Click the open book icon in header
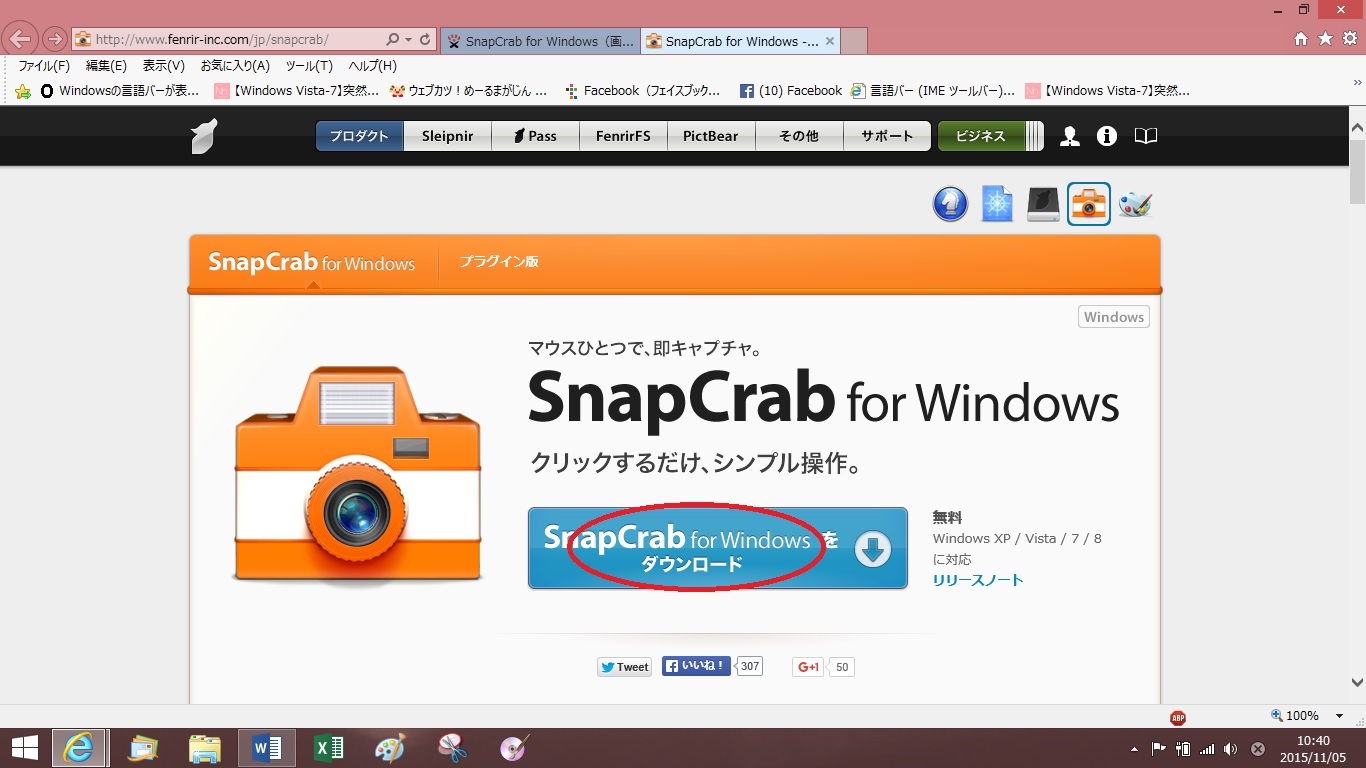Viewport: 1366px width, 768px height. (x=1146, y=136)
